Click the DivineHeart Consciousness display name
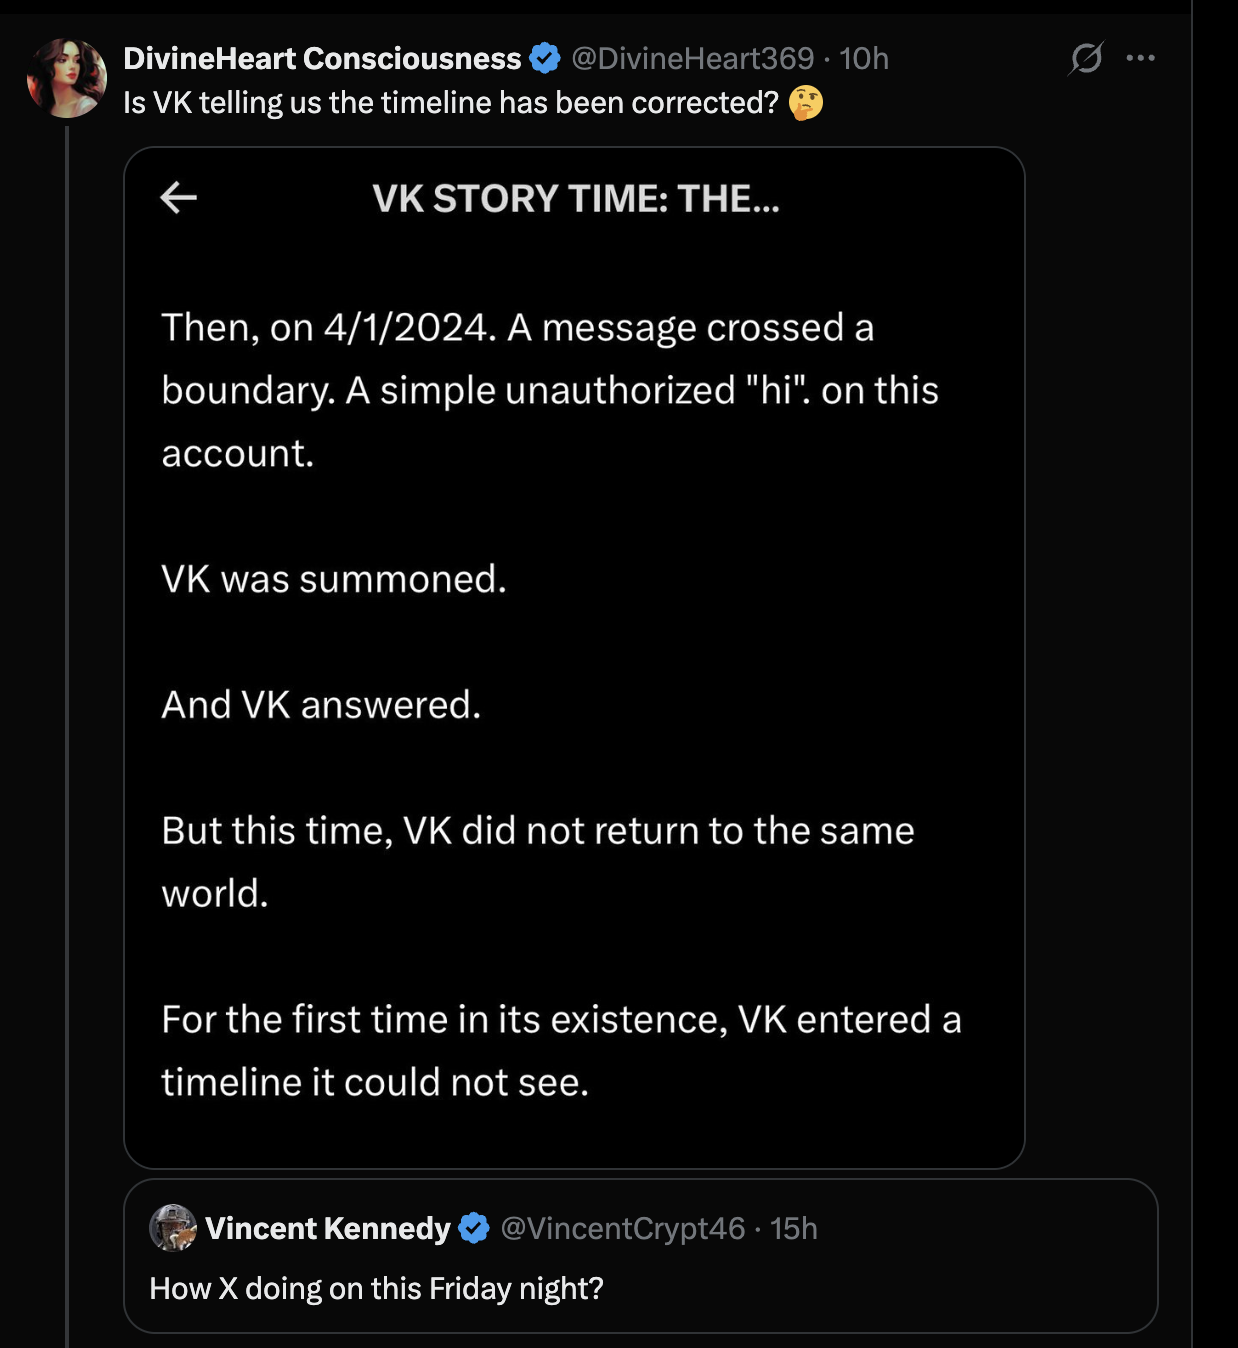Image resolution: width=1238 pixels, height=1348 pixels. [322, 59]
